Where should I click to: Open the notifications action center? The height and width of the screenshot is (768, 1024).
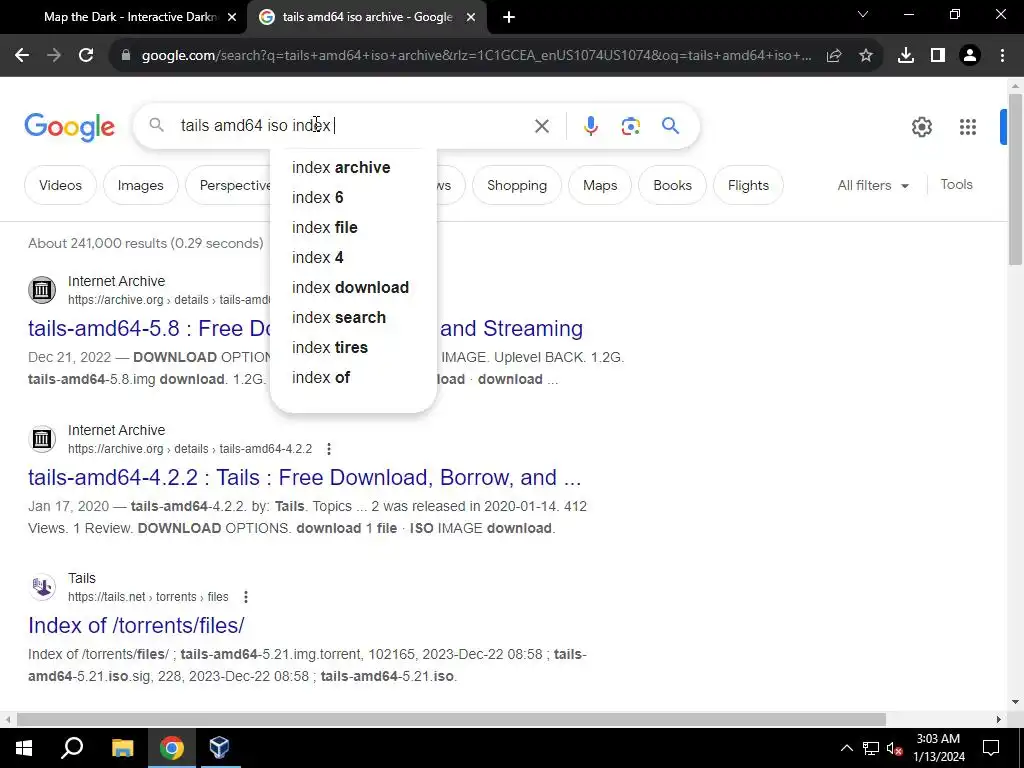click(x=991, y=748)
